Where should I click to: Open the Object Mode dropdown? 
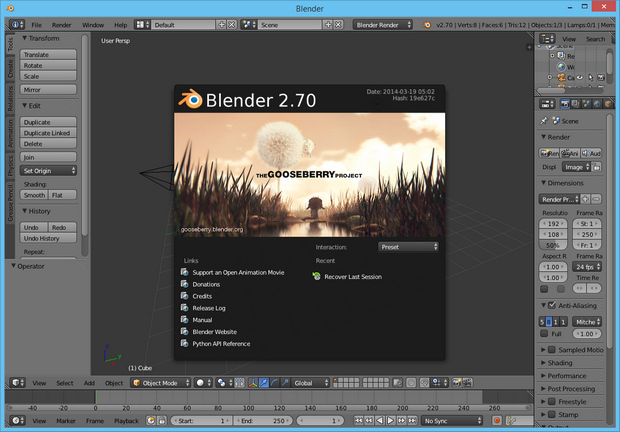pos(161,383)
